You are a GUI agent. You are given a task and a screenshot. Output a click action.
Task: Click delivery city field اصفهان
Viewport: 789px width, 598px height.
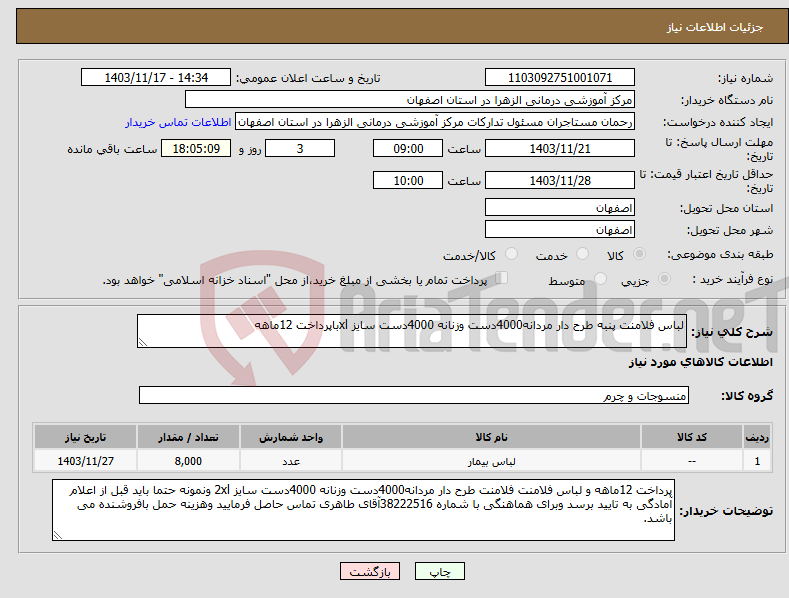[560, 230]
